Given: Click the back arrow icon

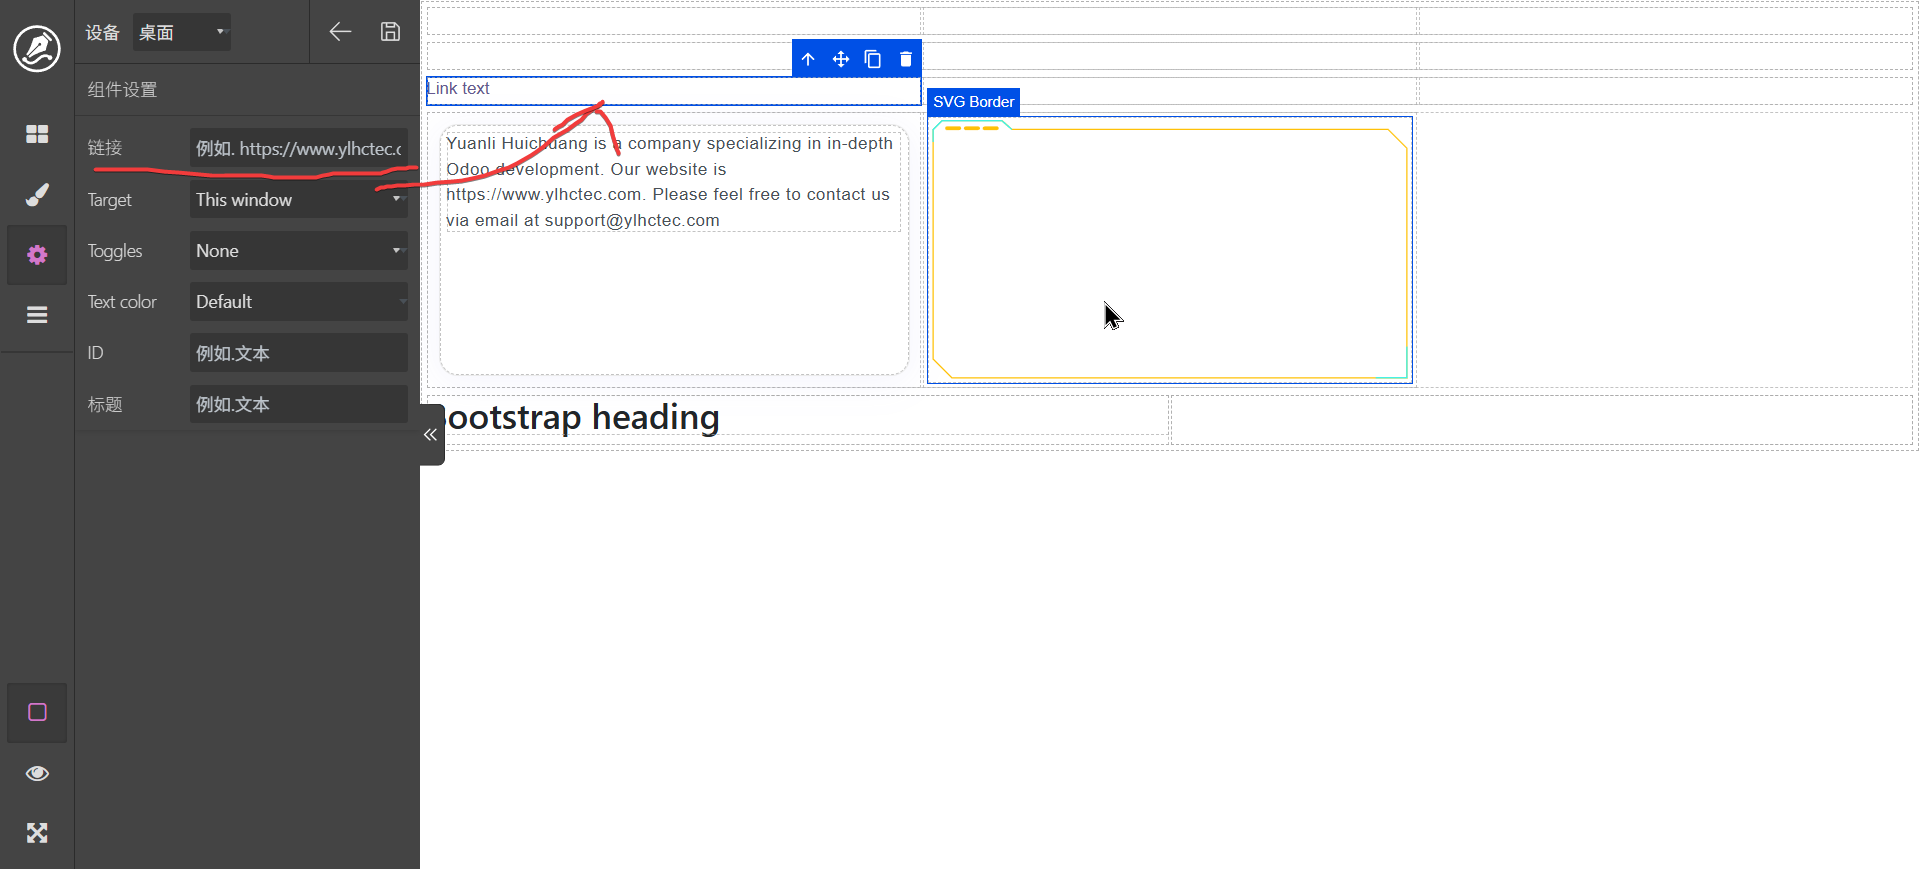Looking at the screenshot, I should (340, 32).
